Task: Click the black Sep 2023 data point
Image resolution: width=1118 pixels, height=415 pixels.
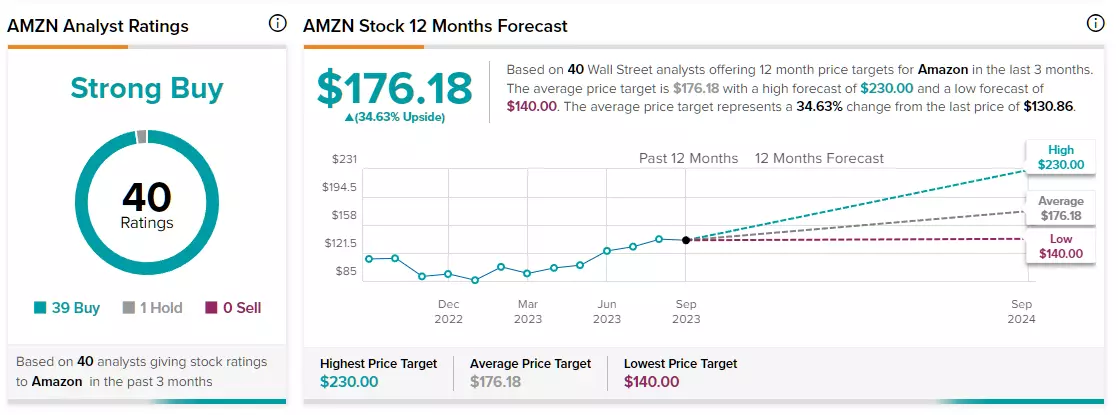Action: 686,240
